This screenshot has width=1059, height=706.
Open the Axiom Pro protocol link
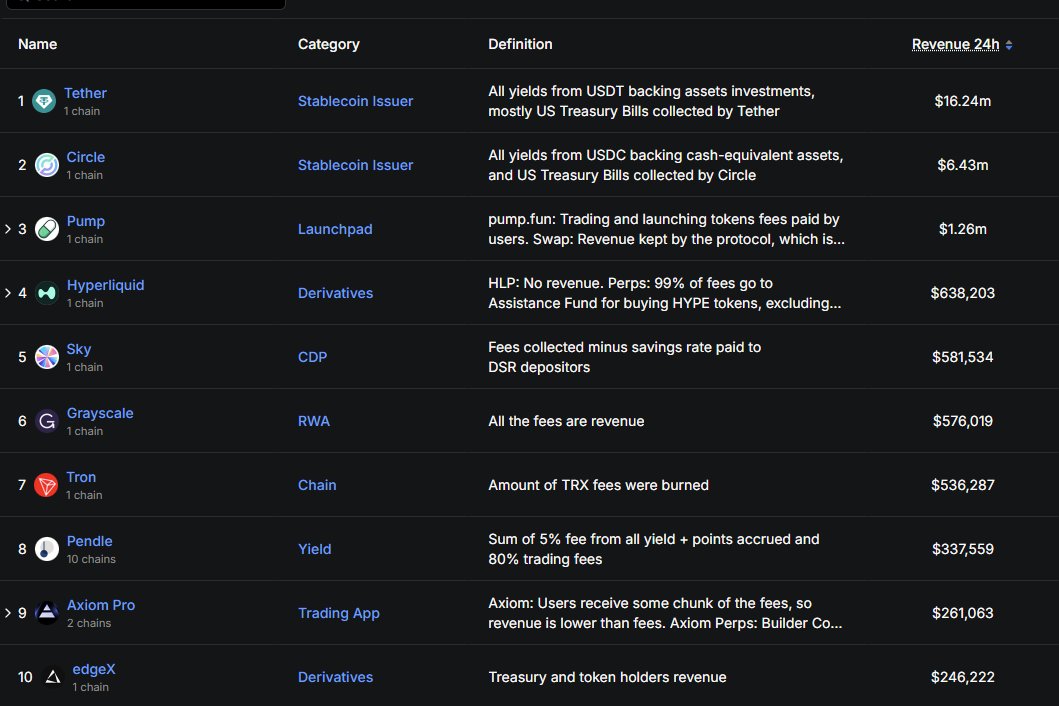click(x=101, y=605)
